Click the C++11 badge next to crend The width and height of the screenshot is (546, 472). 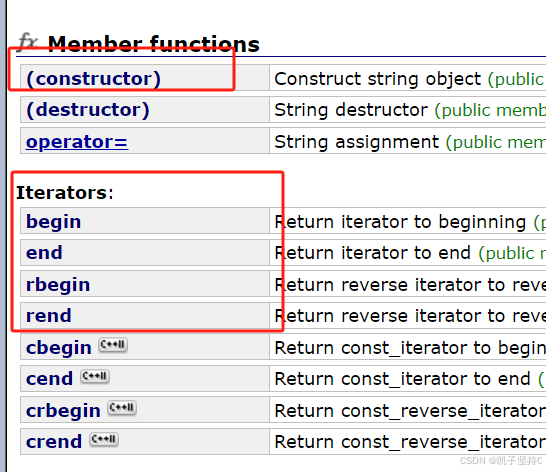pyautogui.click(x=104, y=439)
